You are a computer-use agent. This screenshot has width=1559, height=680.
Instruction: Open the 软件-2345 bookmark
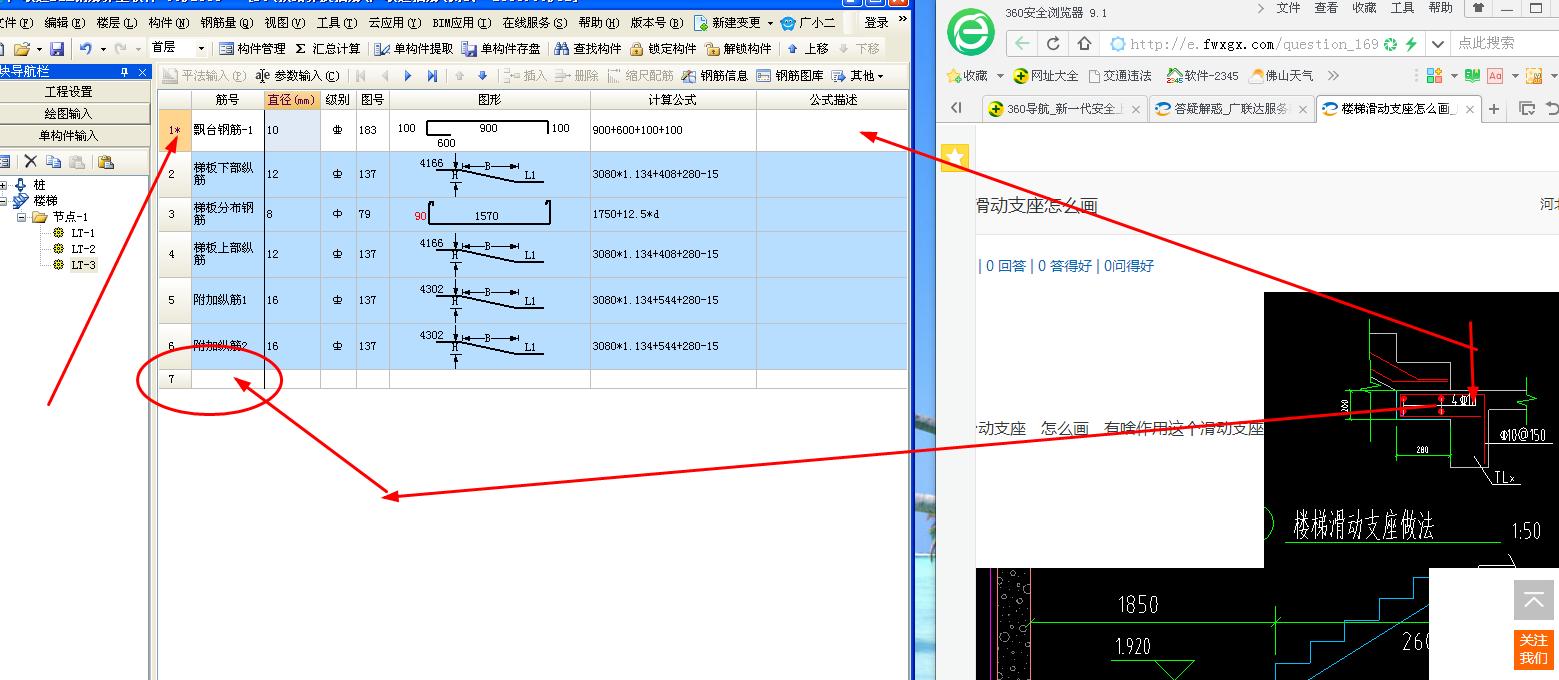coord(1203,76)
